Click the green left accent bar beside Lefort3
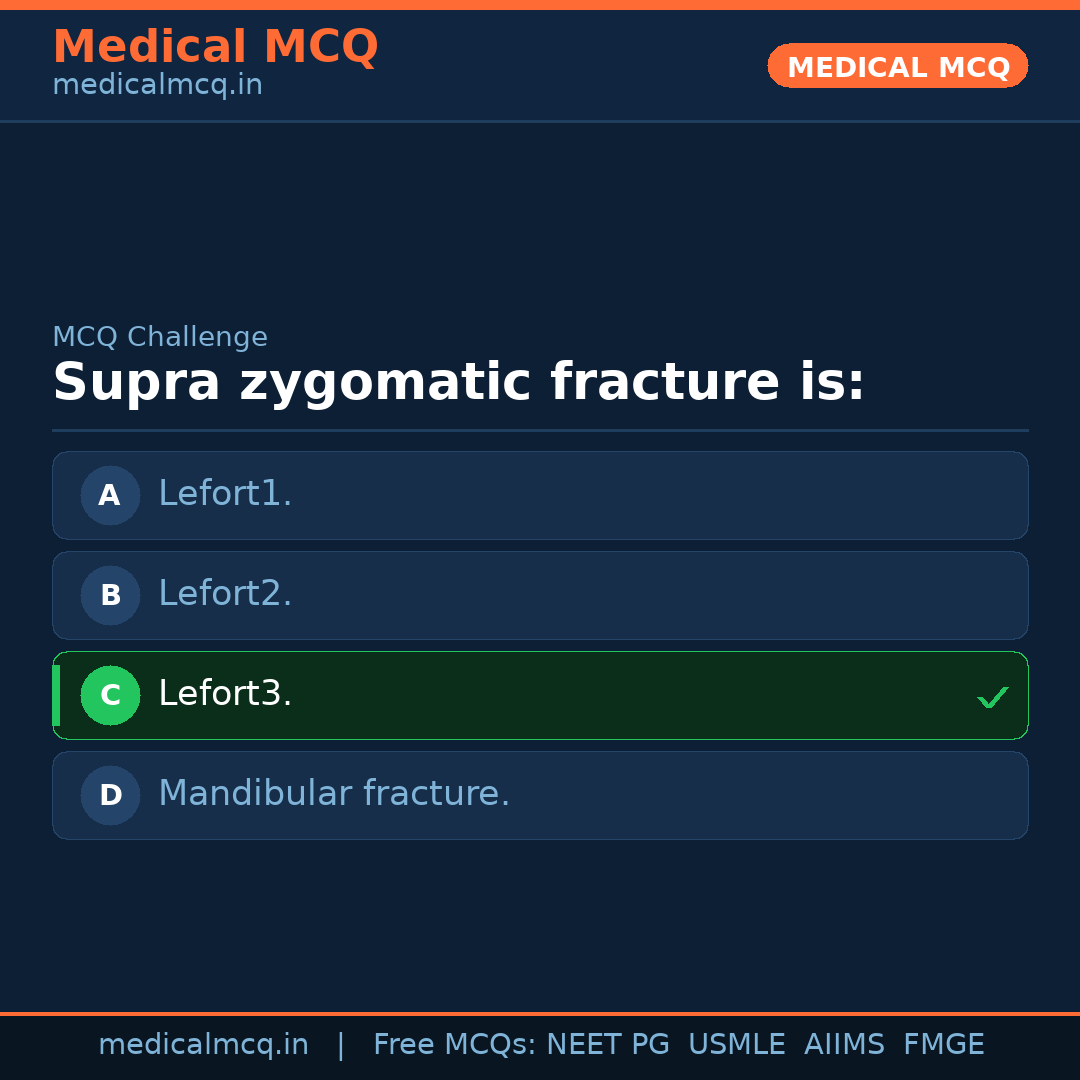1080x1080 pixels. tap(56, 695)
